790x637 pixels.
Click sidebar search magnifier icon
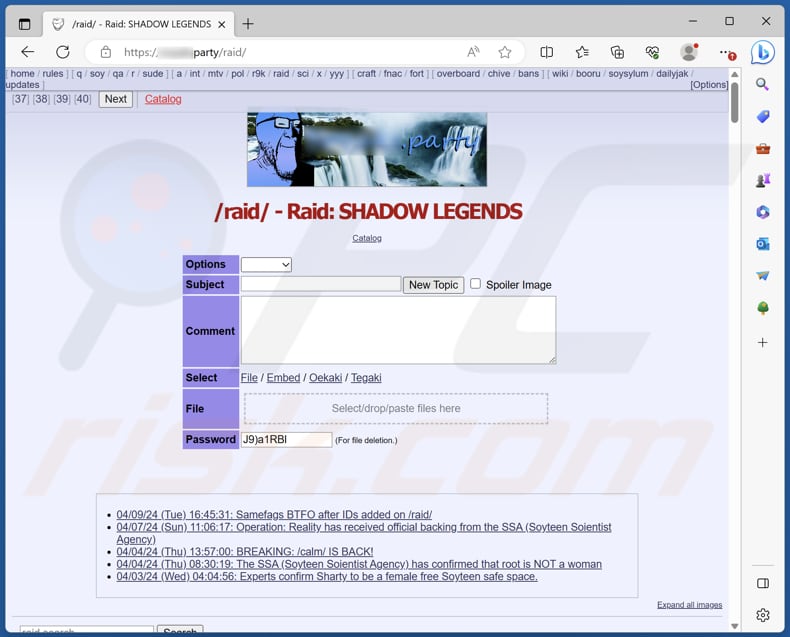click(x=763, y=85)
